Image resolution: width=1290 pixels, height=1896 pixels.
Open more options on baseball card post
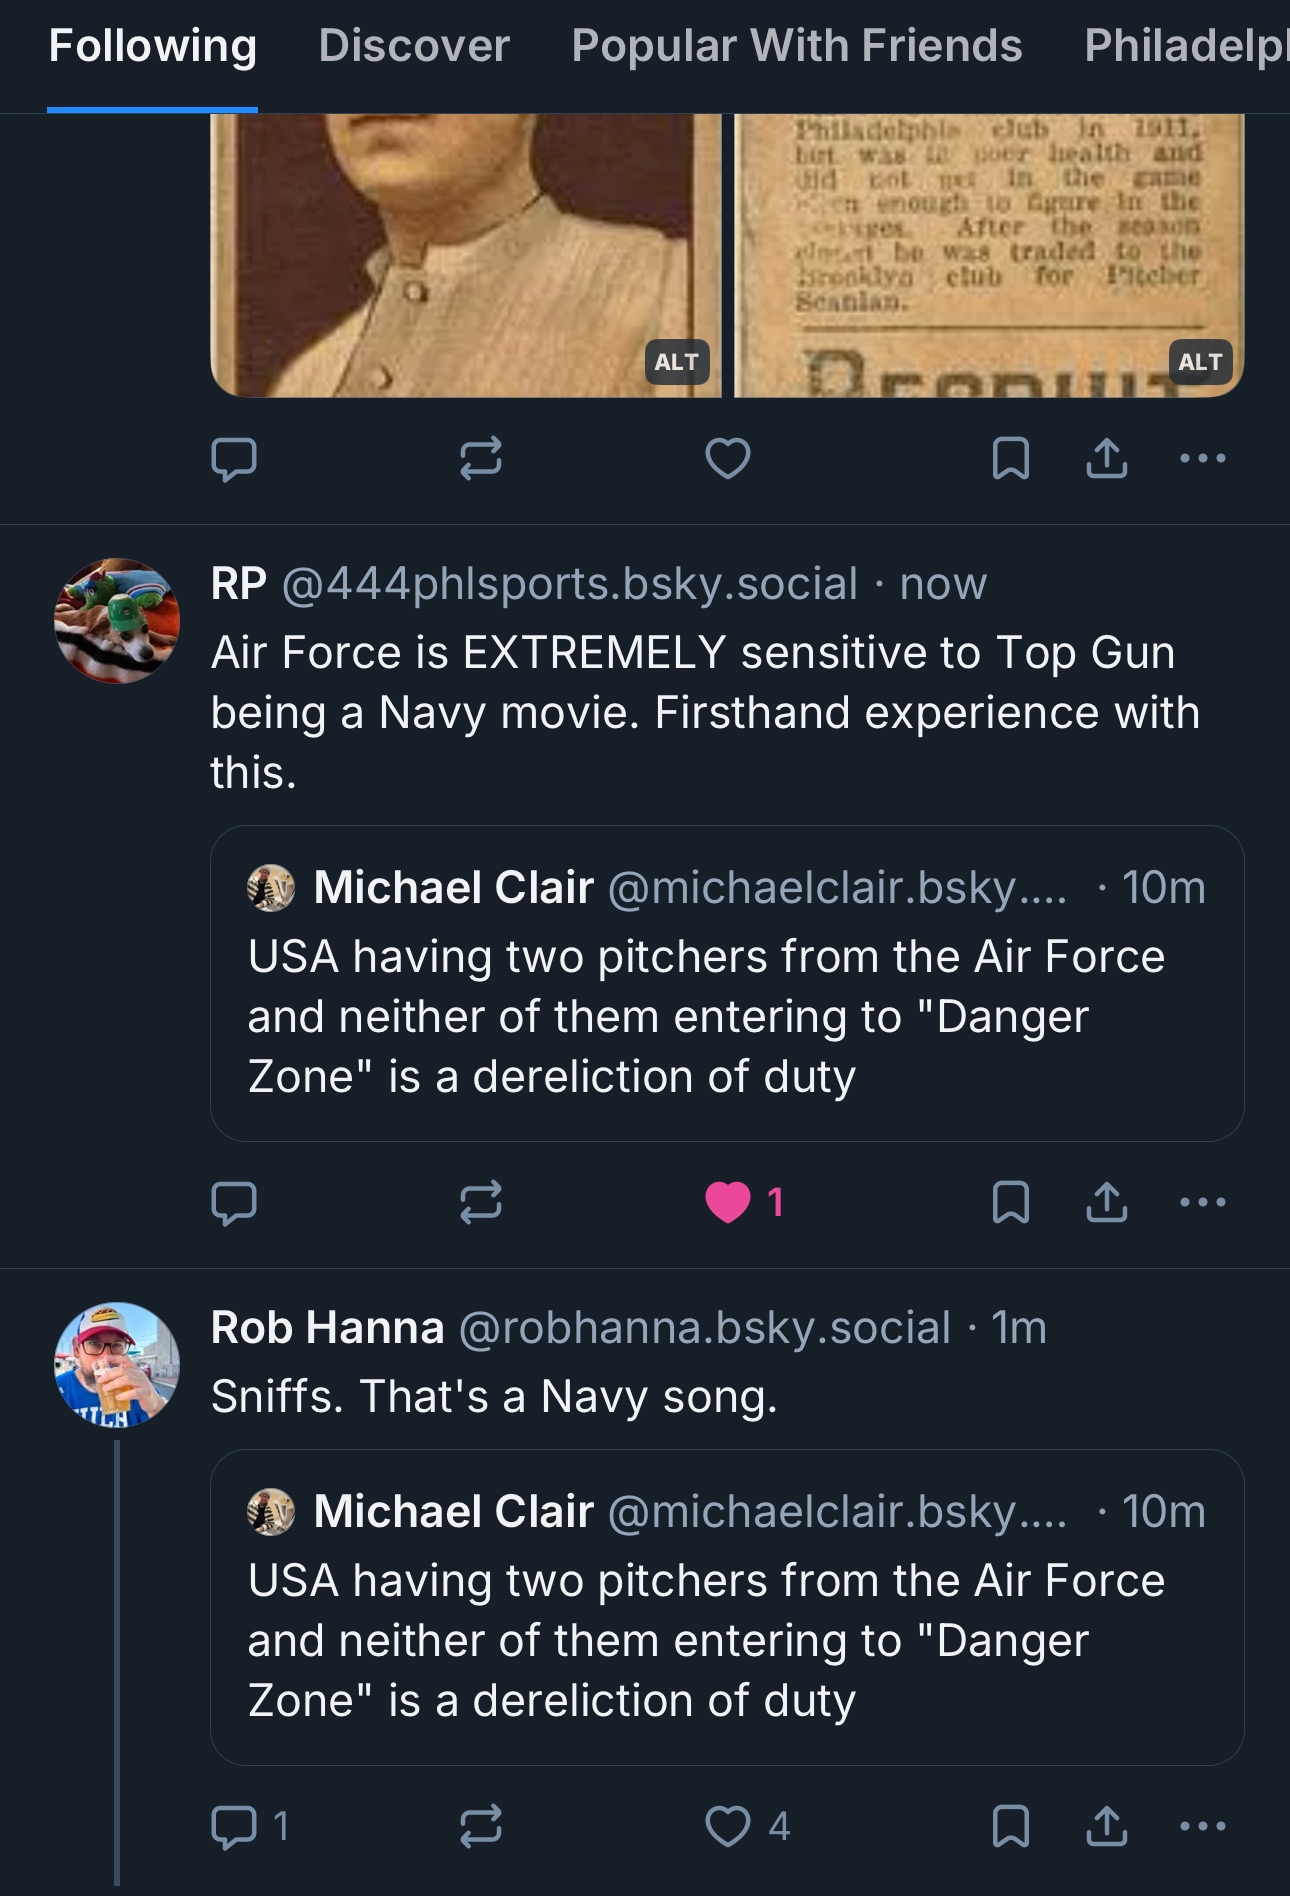1202,459
